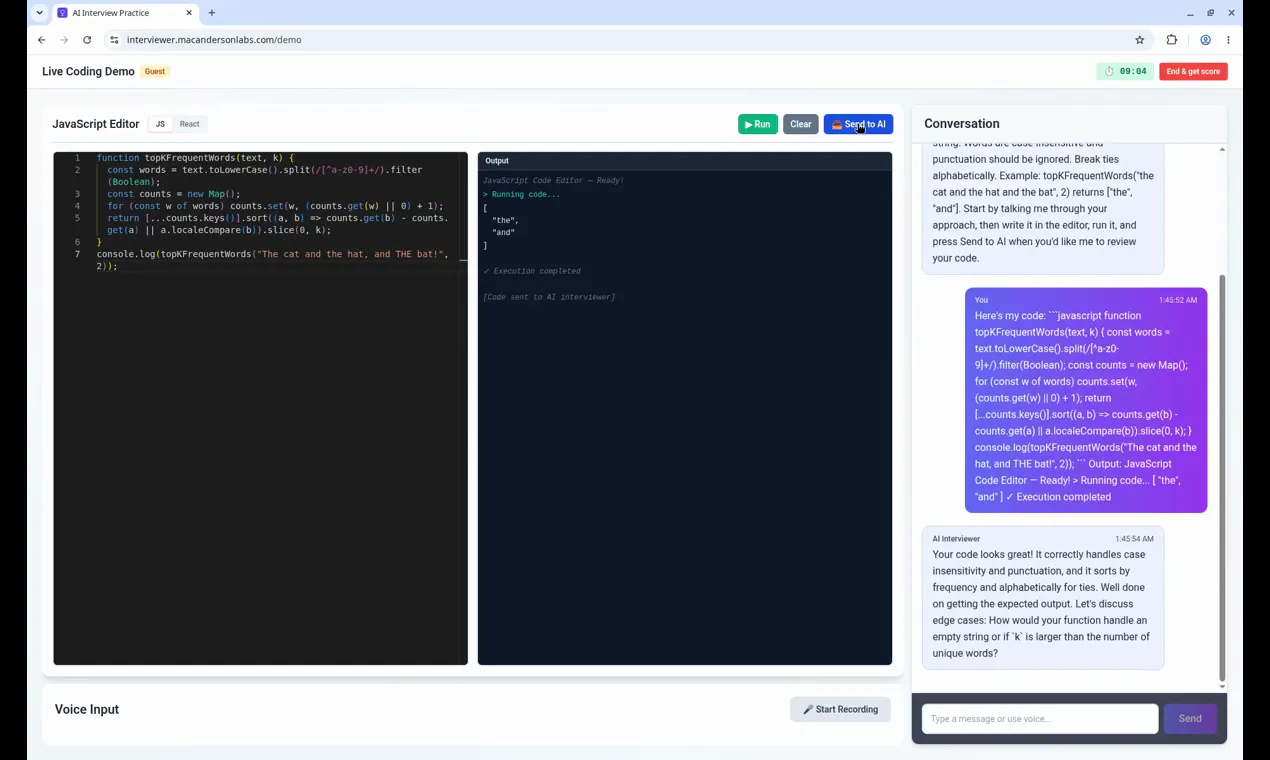Click the Guest badge

pyautogui.click(x=155, y=71)
